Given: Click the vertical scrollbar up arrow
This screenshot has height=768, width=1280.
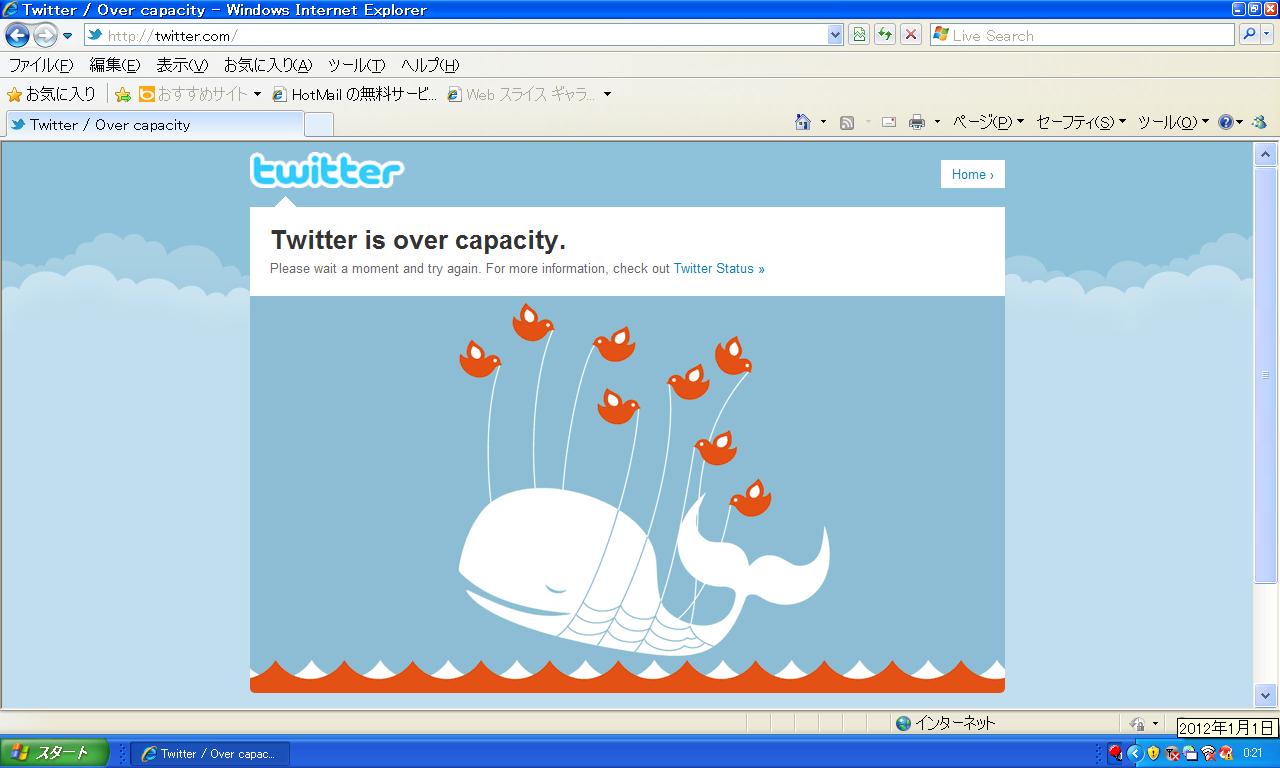Looking at the screenshot, I should click(x=1265, y=154).
